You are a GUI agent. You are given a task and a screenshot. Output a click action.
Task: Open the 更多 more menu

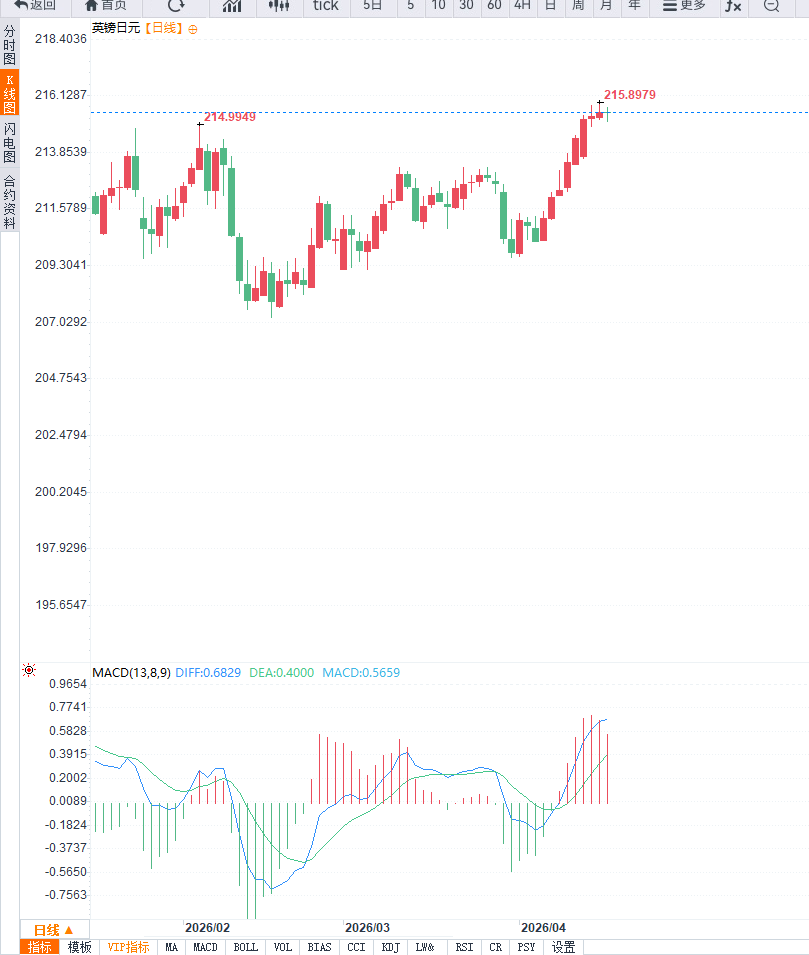click(x=684, y=5)
